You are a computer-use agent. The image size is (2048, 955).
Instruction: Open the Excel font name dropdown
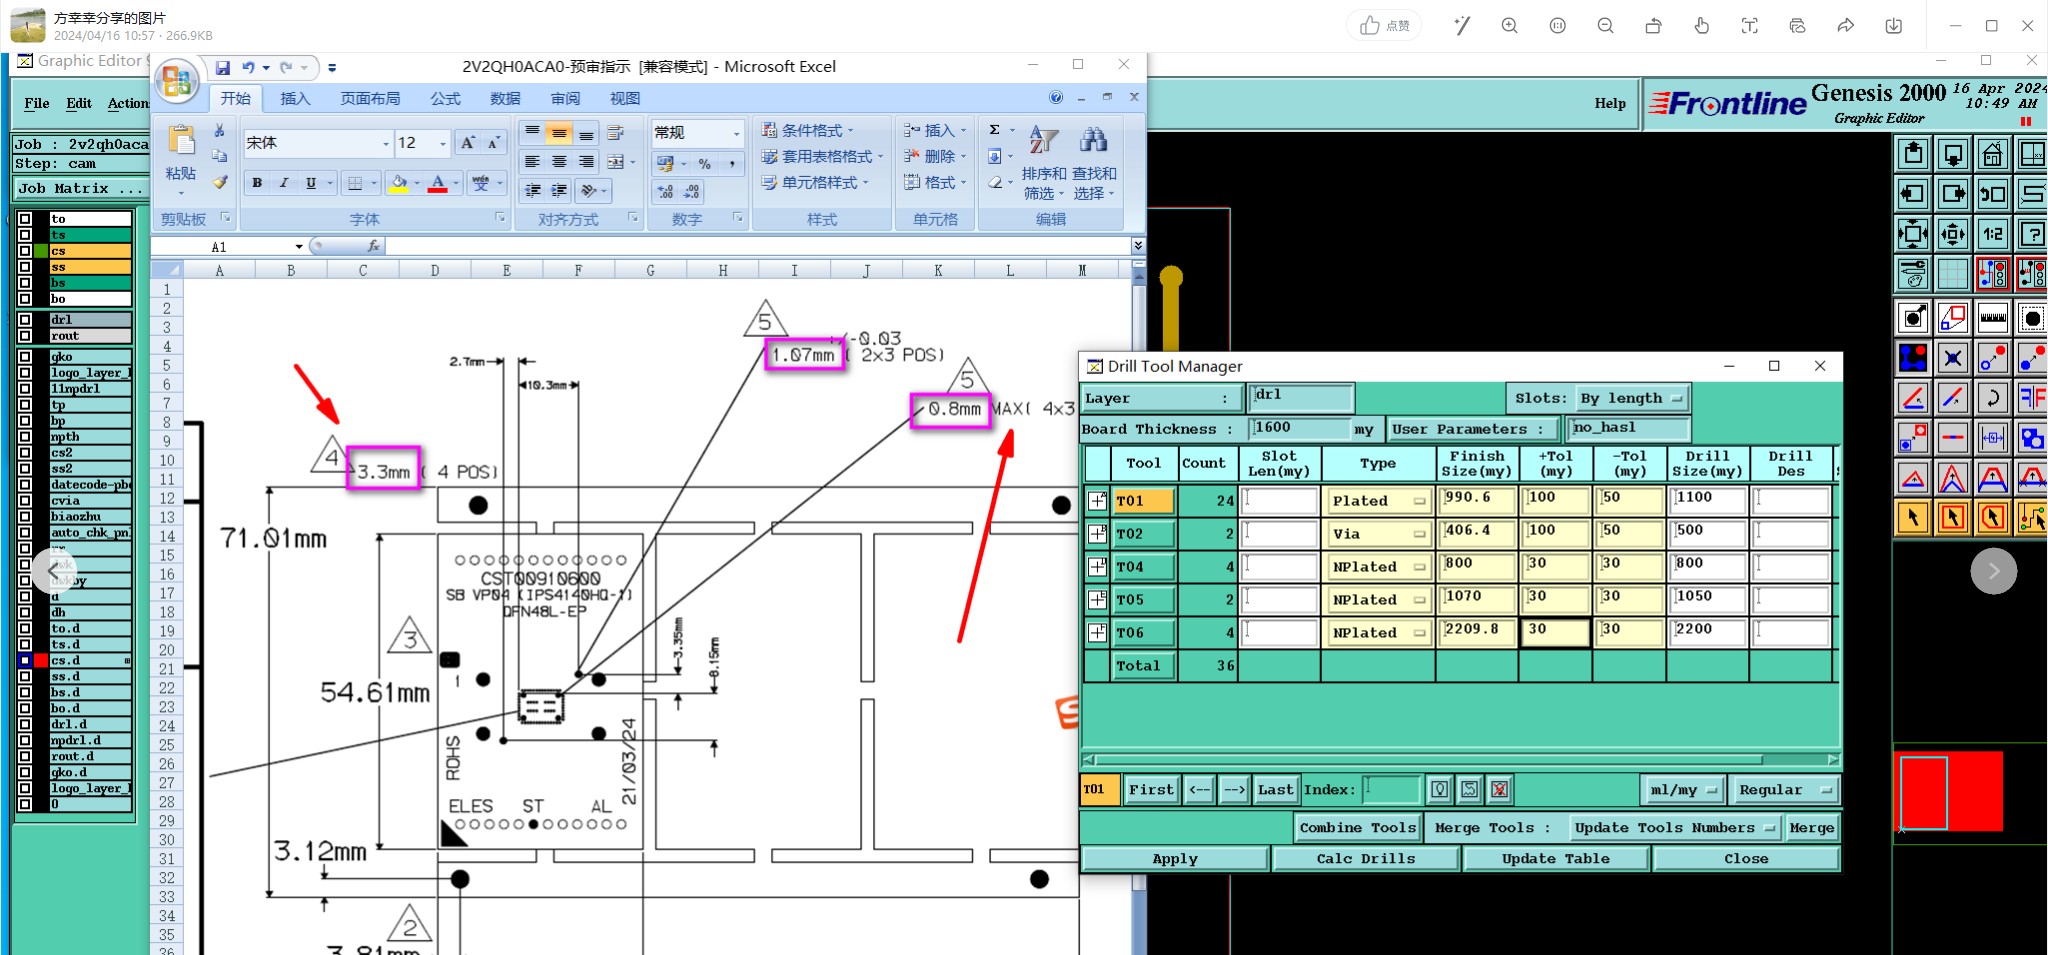point(385,144)
